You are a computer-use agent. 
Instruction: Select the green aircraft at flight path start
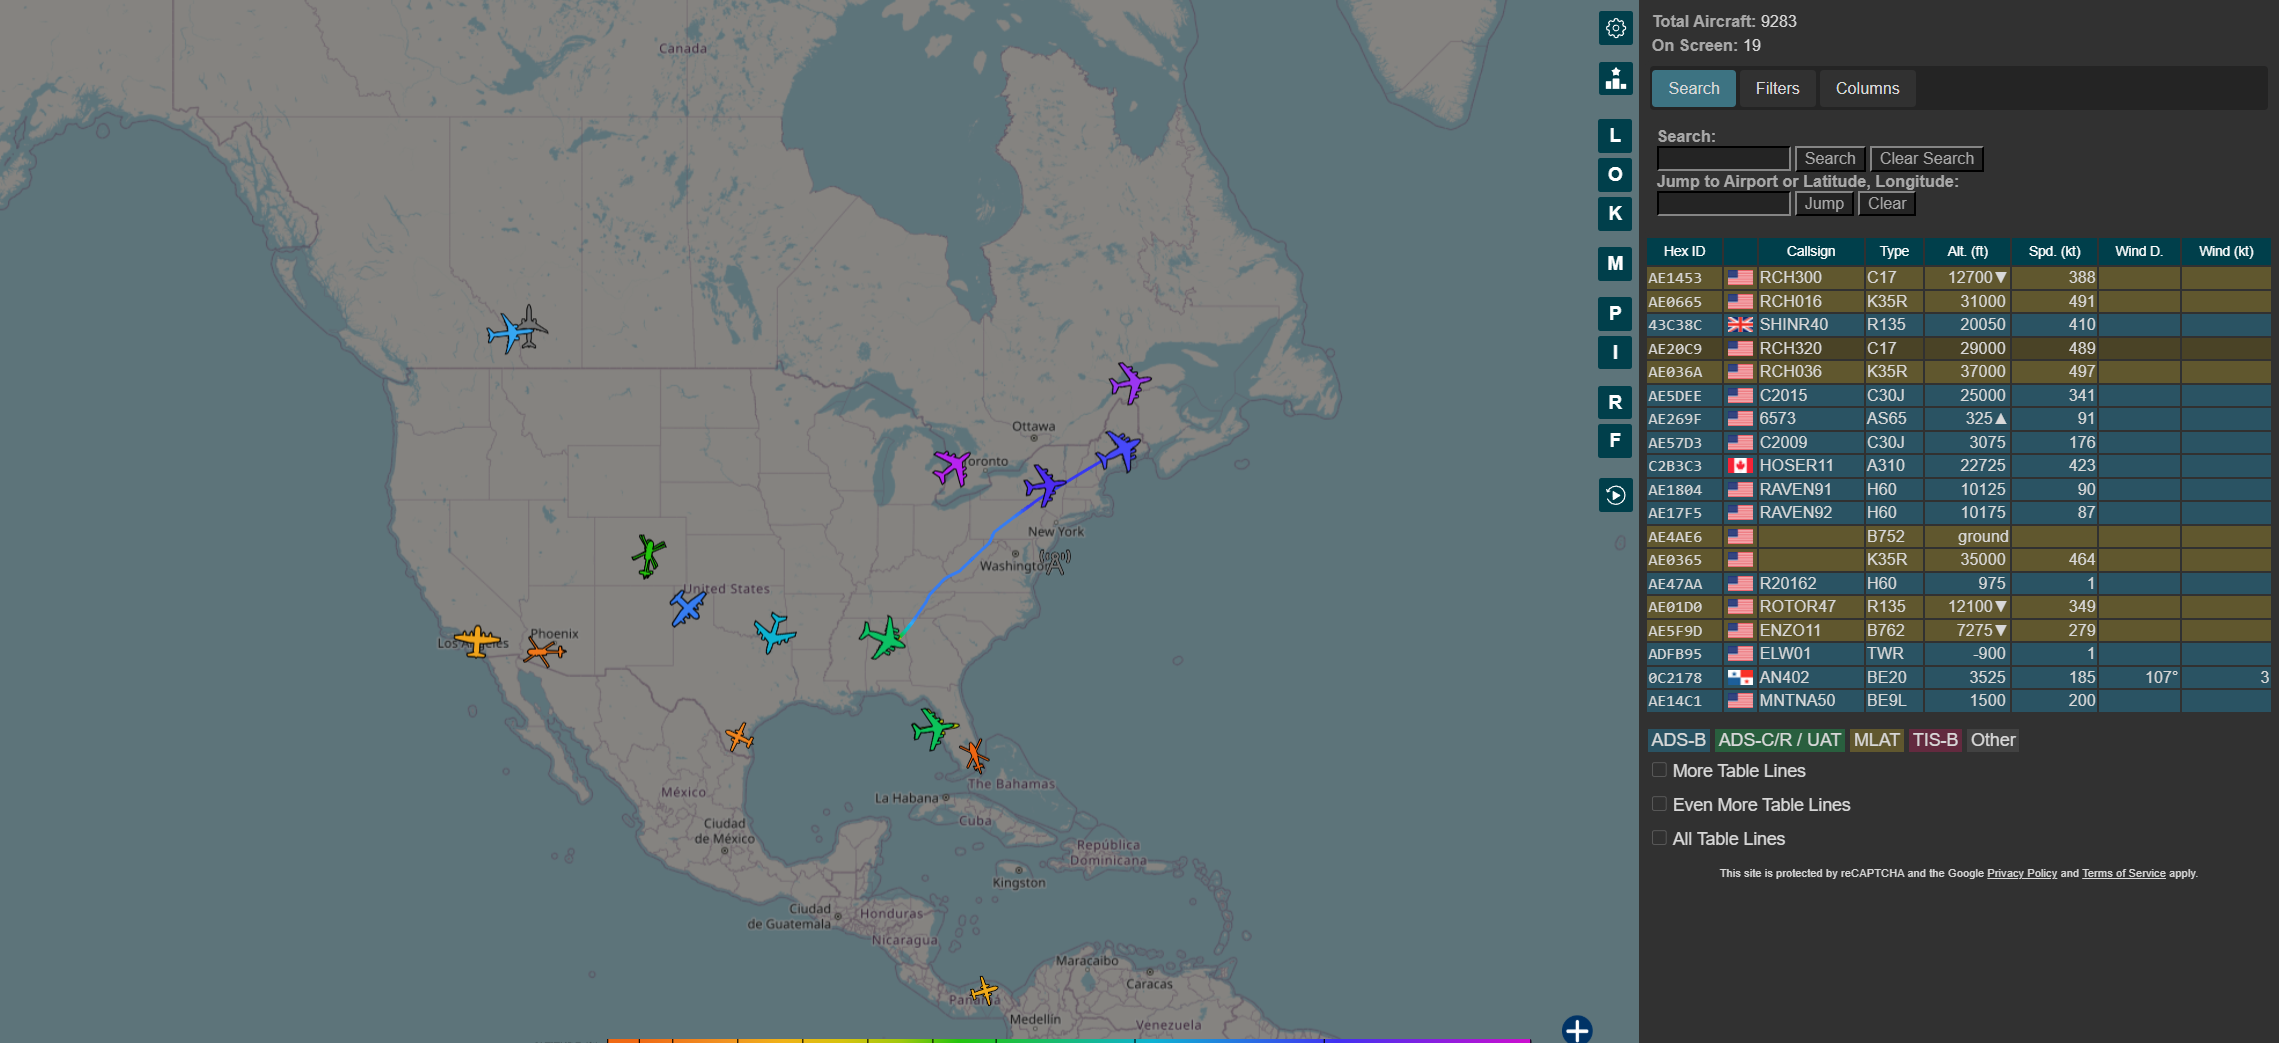pos(883,637)
